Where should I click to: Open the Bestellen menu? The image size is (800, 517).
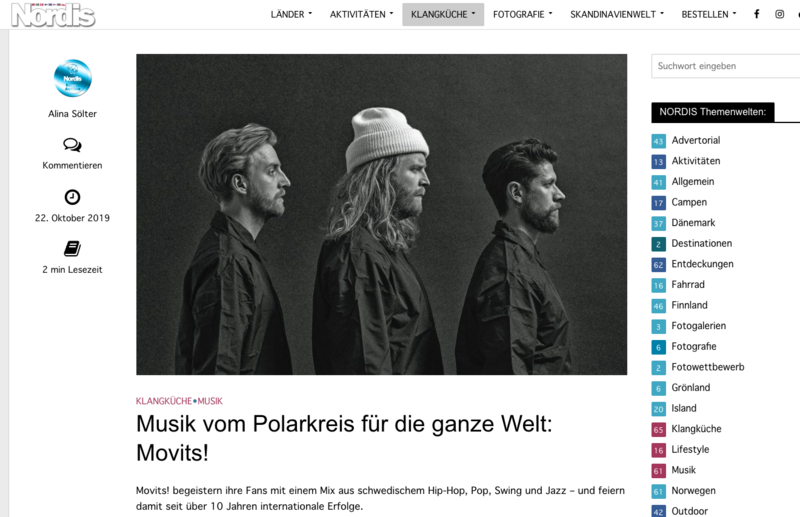pos(709,14)
